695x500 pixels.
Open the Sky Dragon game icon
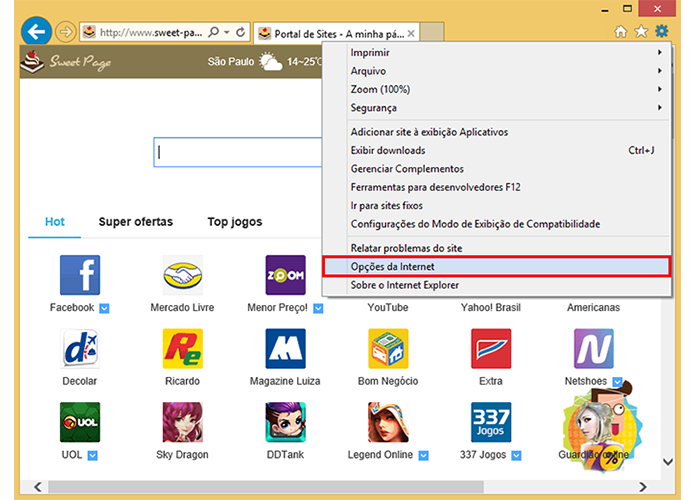click(183, 422)
